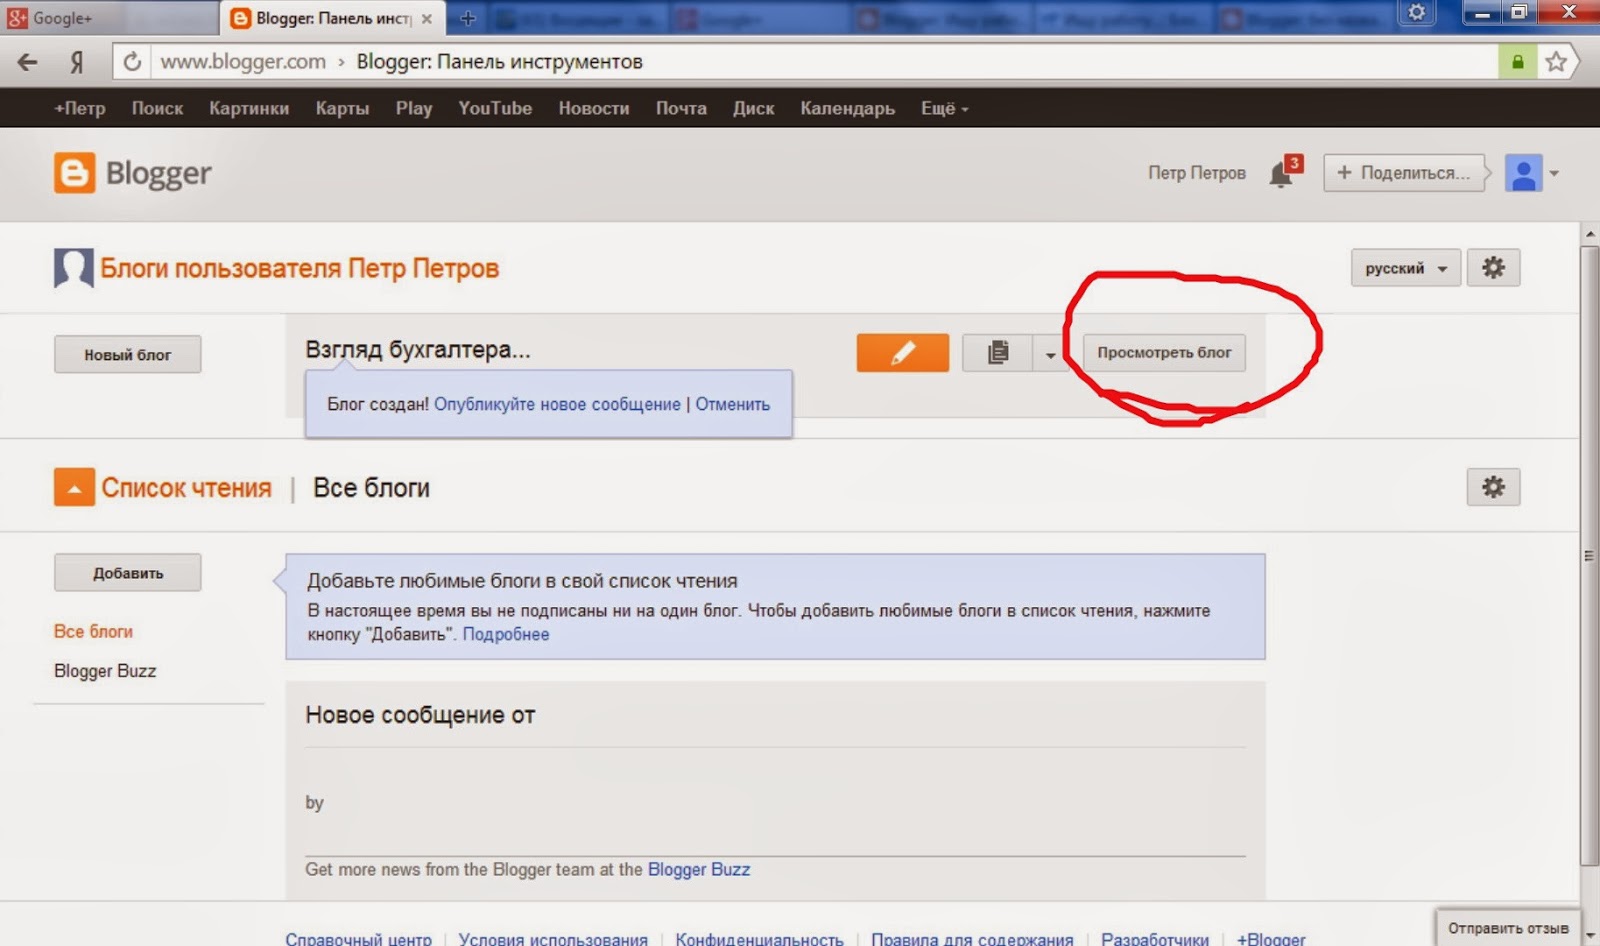Bookmark the page with the star icon

tap(1556, 62)
